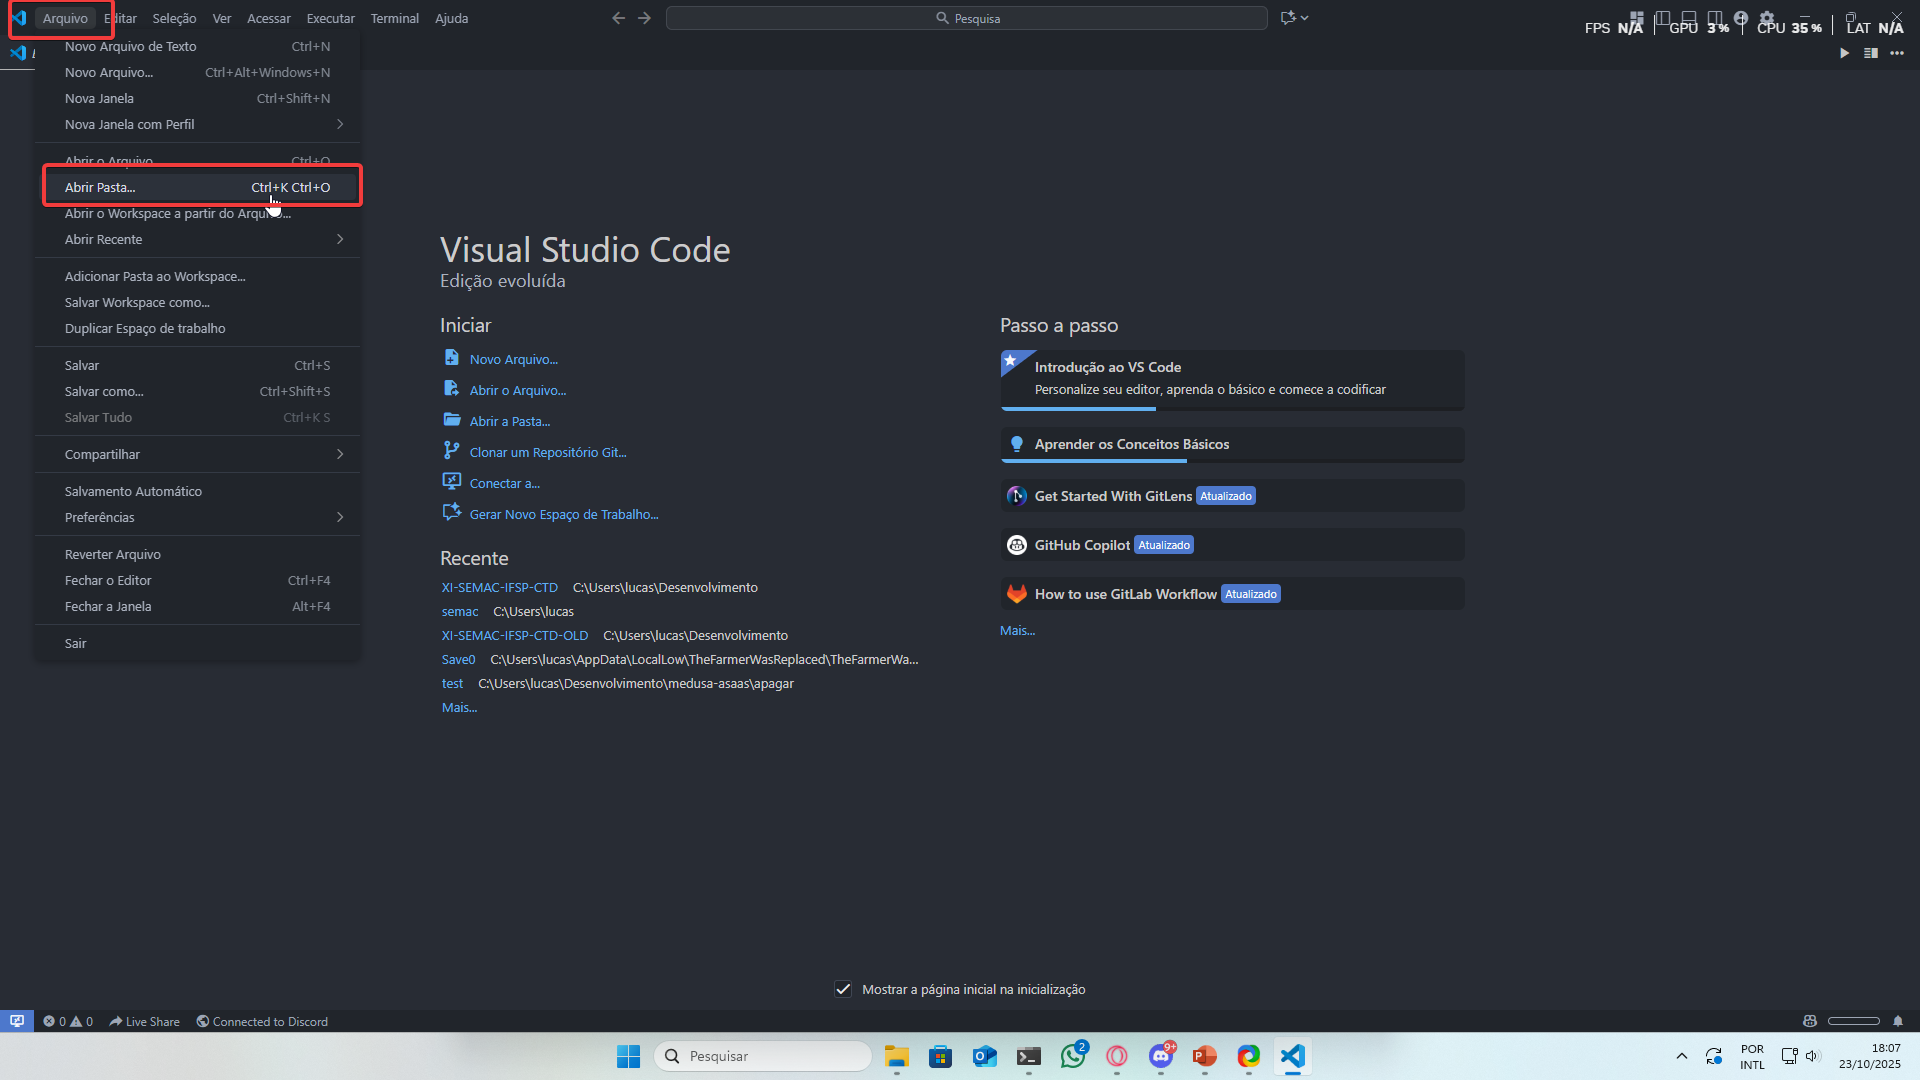Click the Pesquisa command center search box
The height and width of the screenshot is (1080, 1920).
tap(966, 18)
